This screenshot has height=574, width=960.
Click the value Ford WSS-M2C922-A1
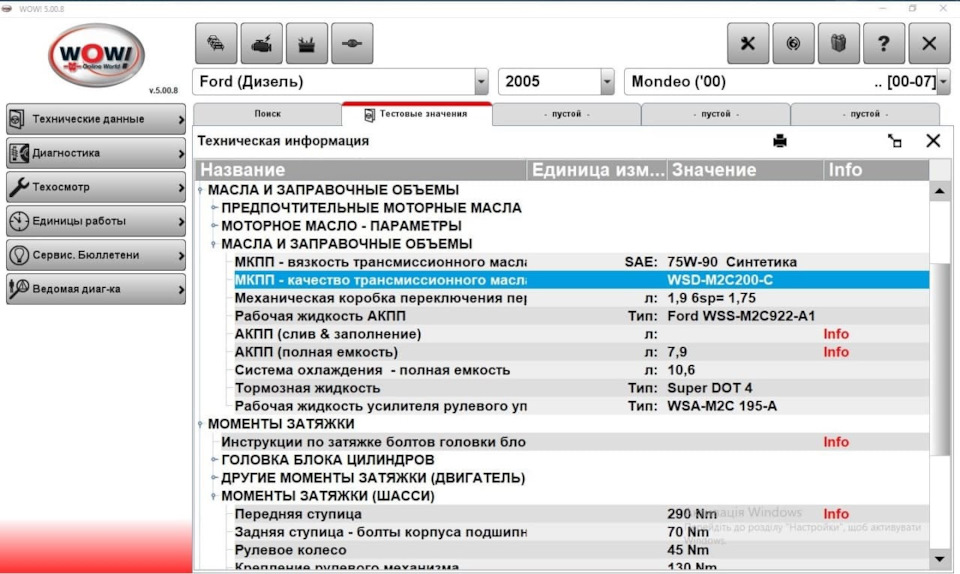(x=741, y=316)
